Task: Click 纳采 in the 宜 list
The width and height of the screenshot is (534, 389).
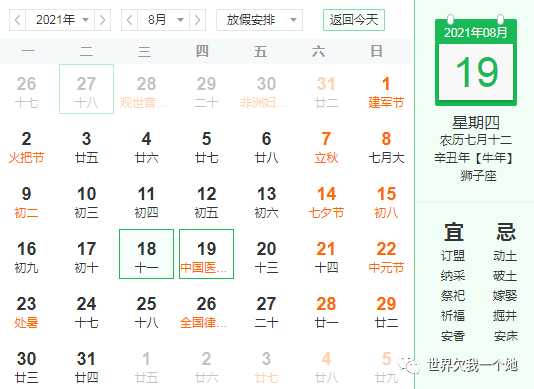Action: [x=453, y=276]
